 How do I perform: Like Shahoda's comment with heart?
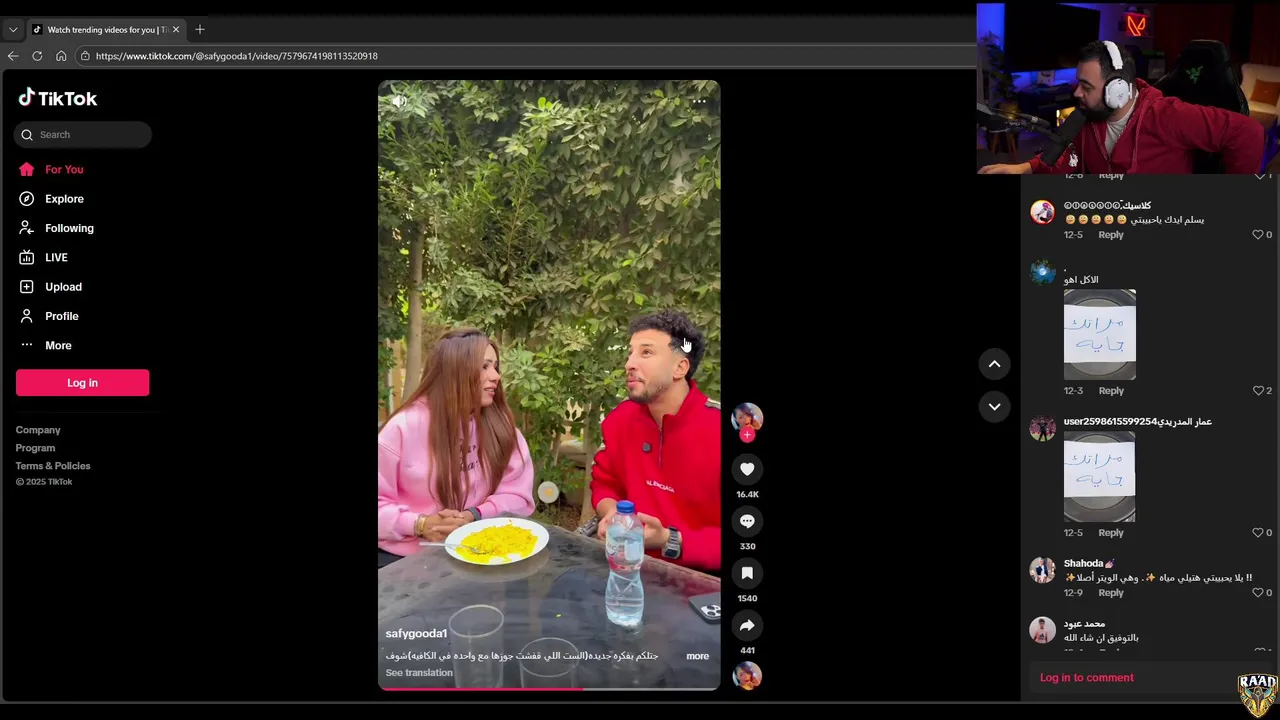(x=1258, y=593)
